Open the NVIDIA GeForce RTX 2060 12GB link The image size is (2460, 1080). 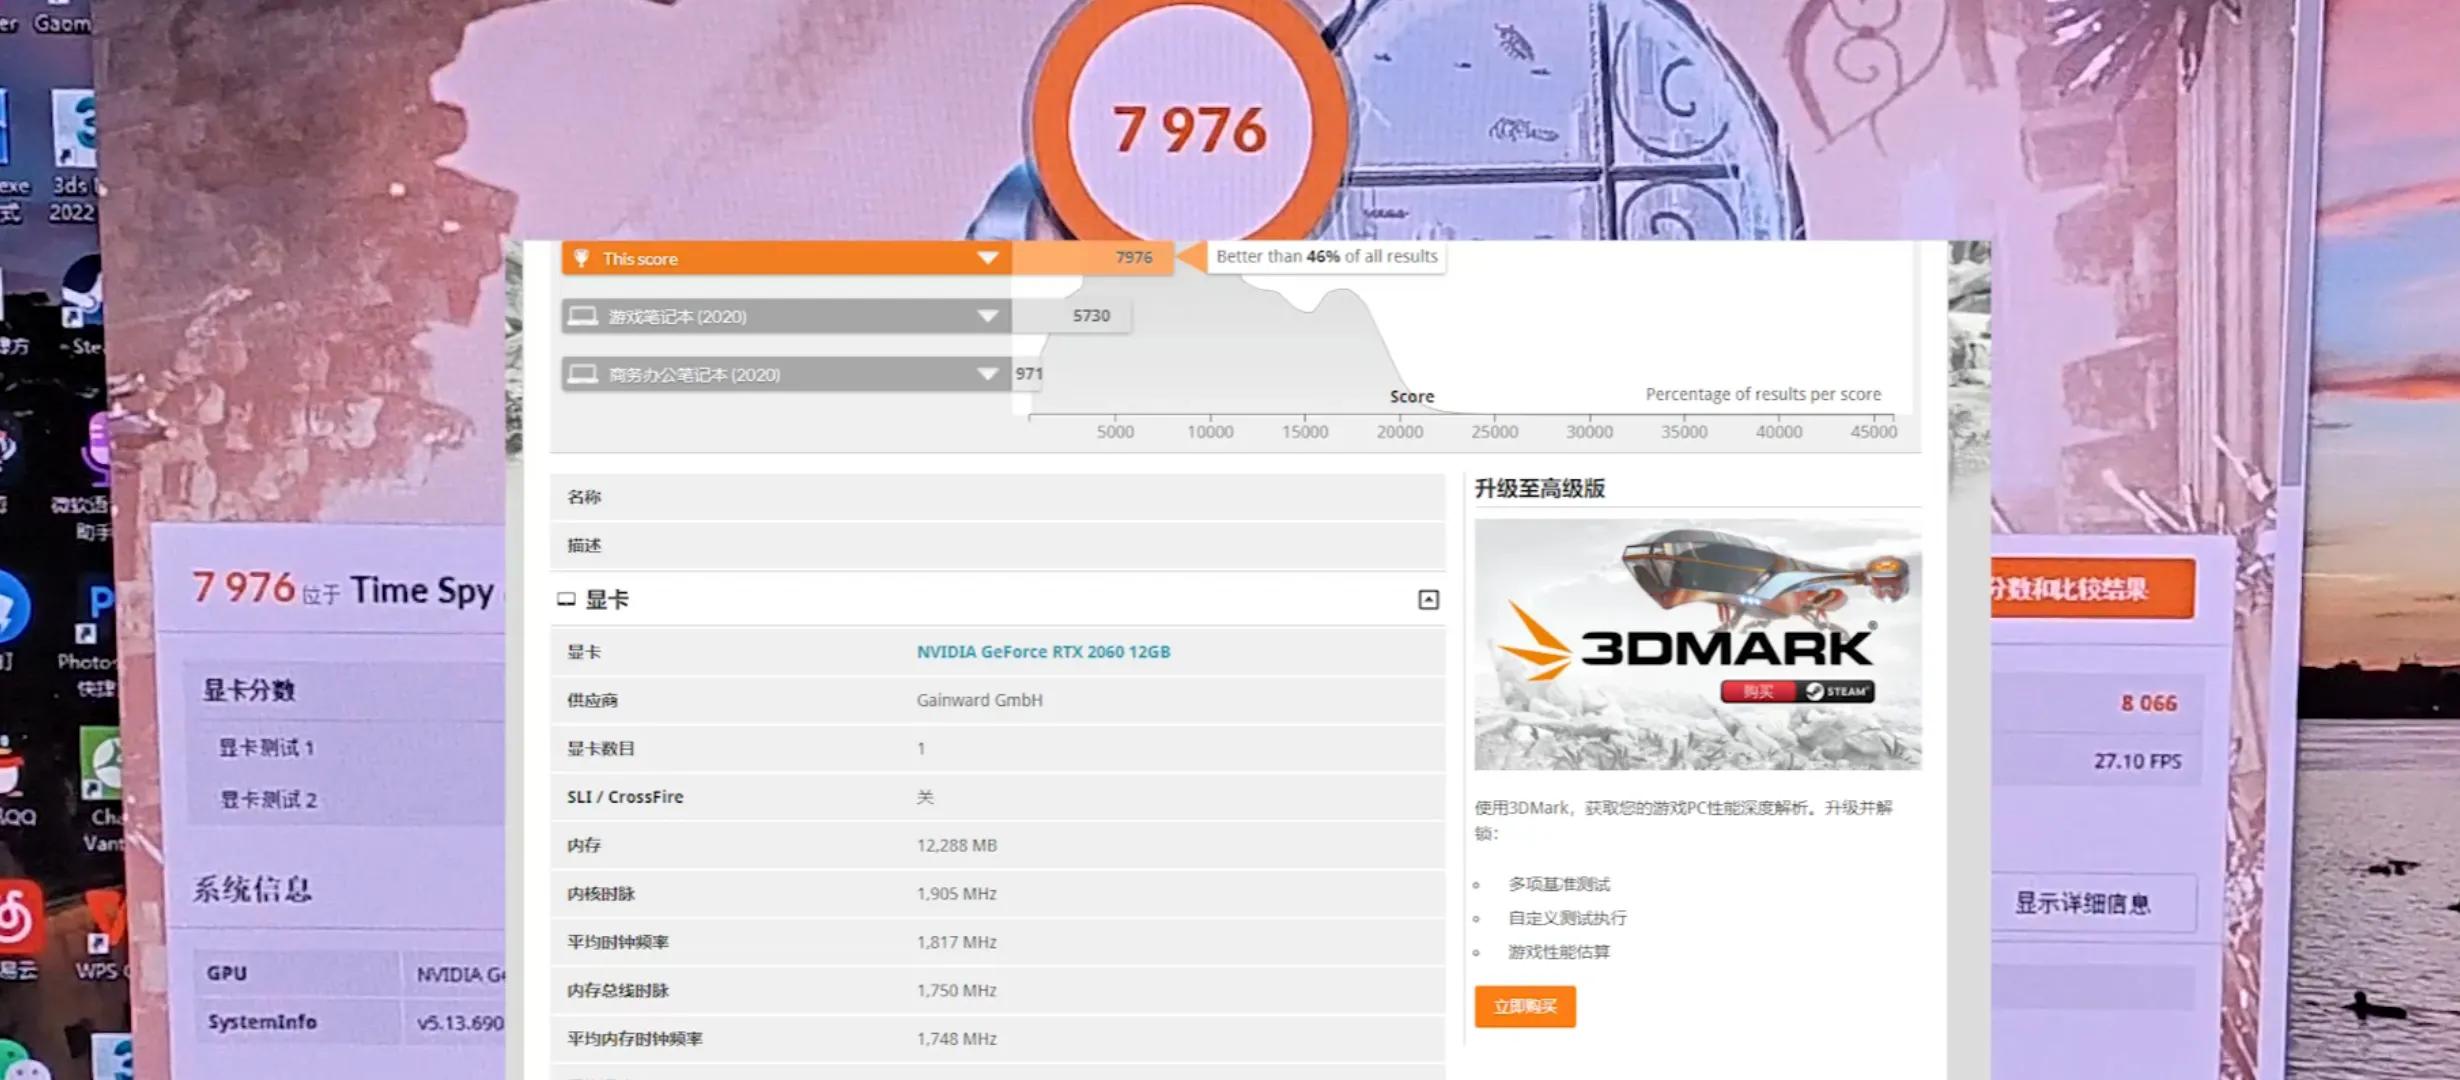(x=1043, y=651)
